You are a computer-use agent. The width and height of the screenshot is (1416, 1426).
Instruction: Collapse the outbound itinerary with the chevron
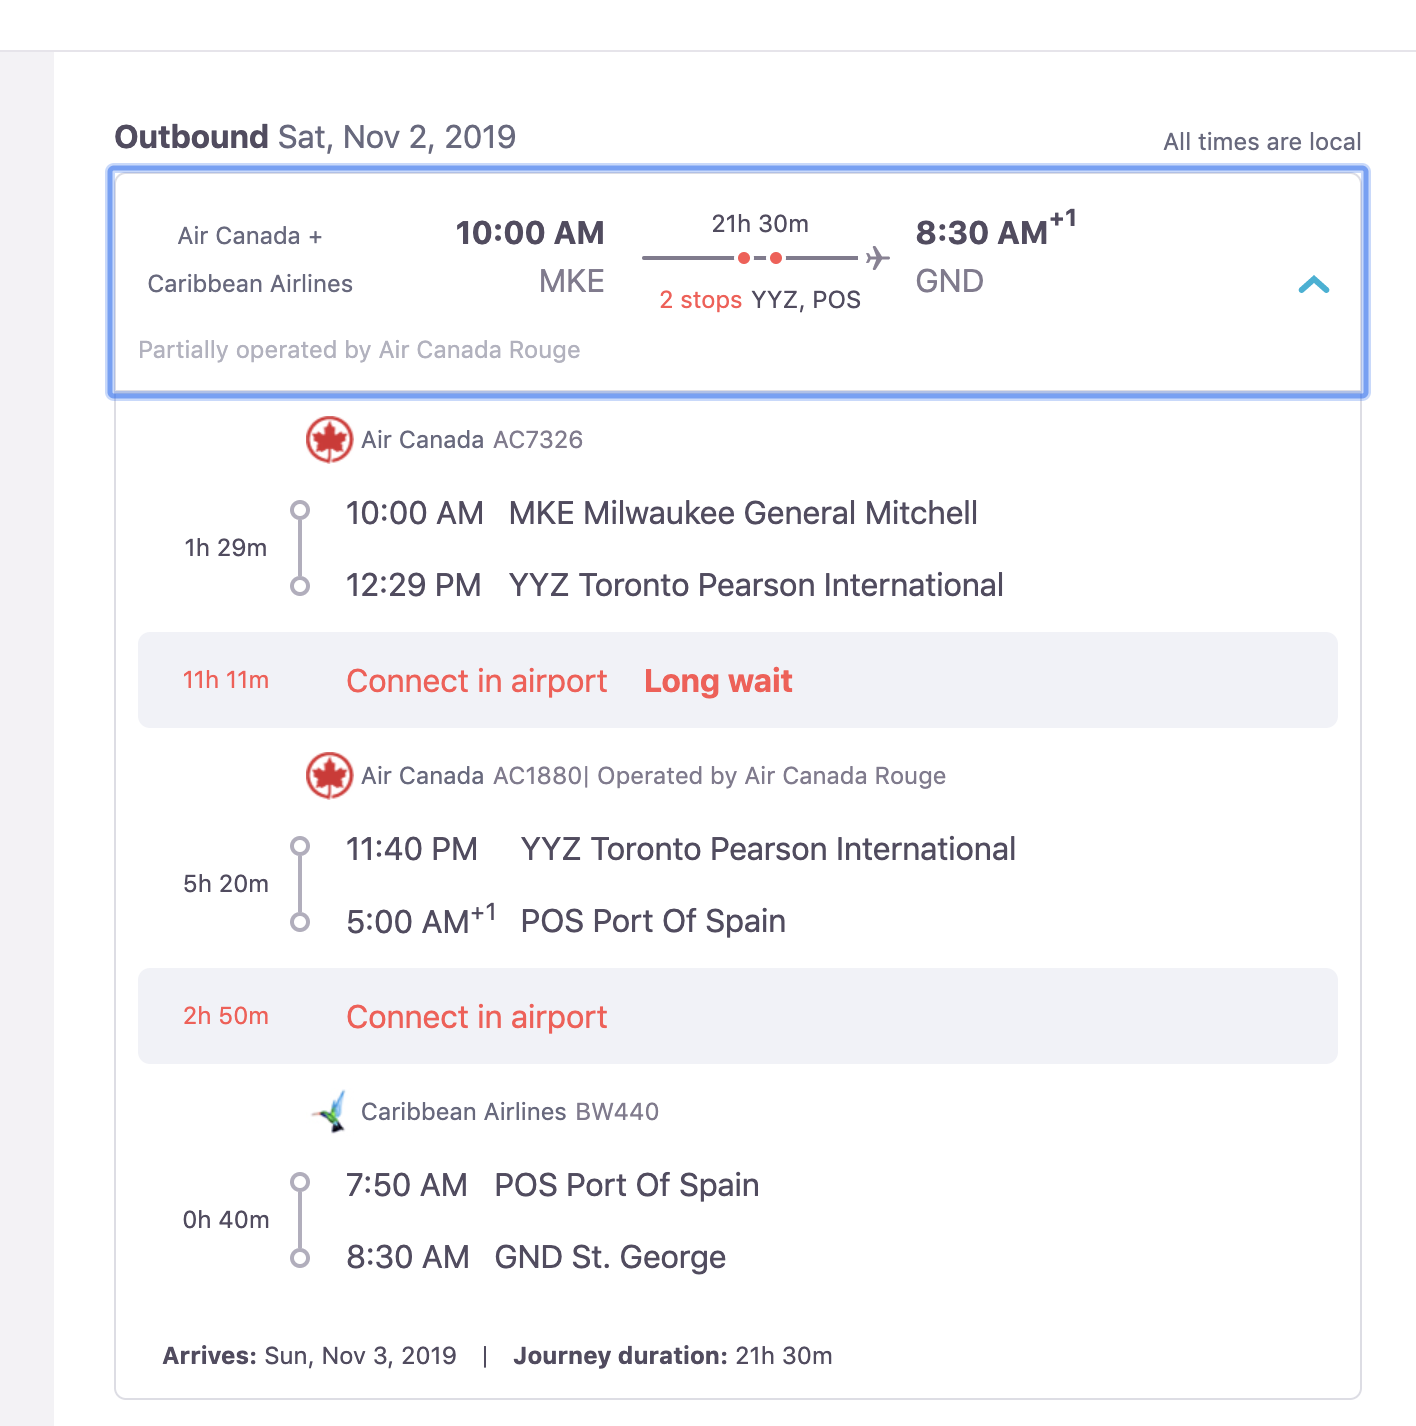(x=1313, y=284)
